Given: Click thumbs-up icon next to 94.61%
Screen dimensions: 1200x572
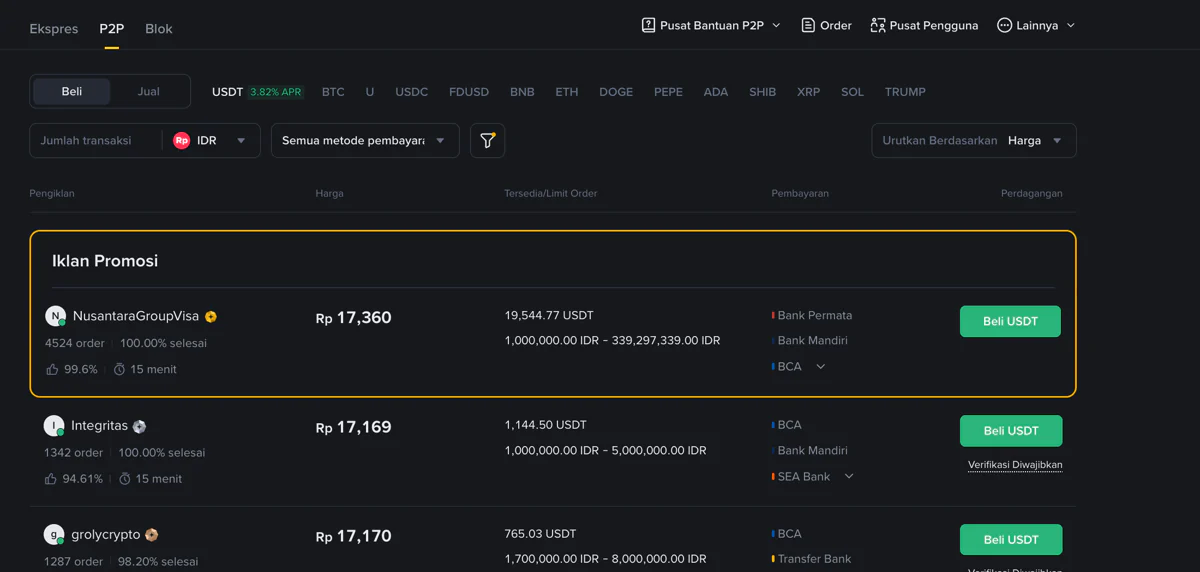Looking at the screenshot, I should coord(51,479).
